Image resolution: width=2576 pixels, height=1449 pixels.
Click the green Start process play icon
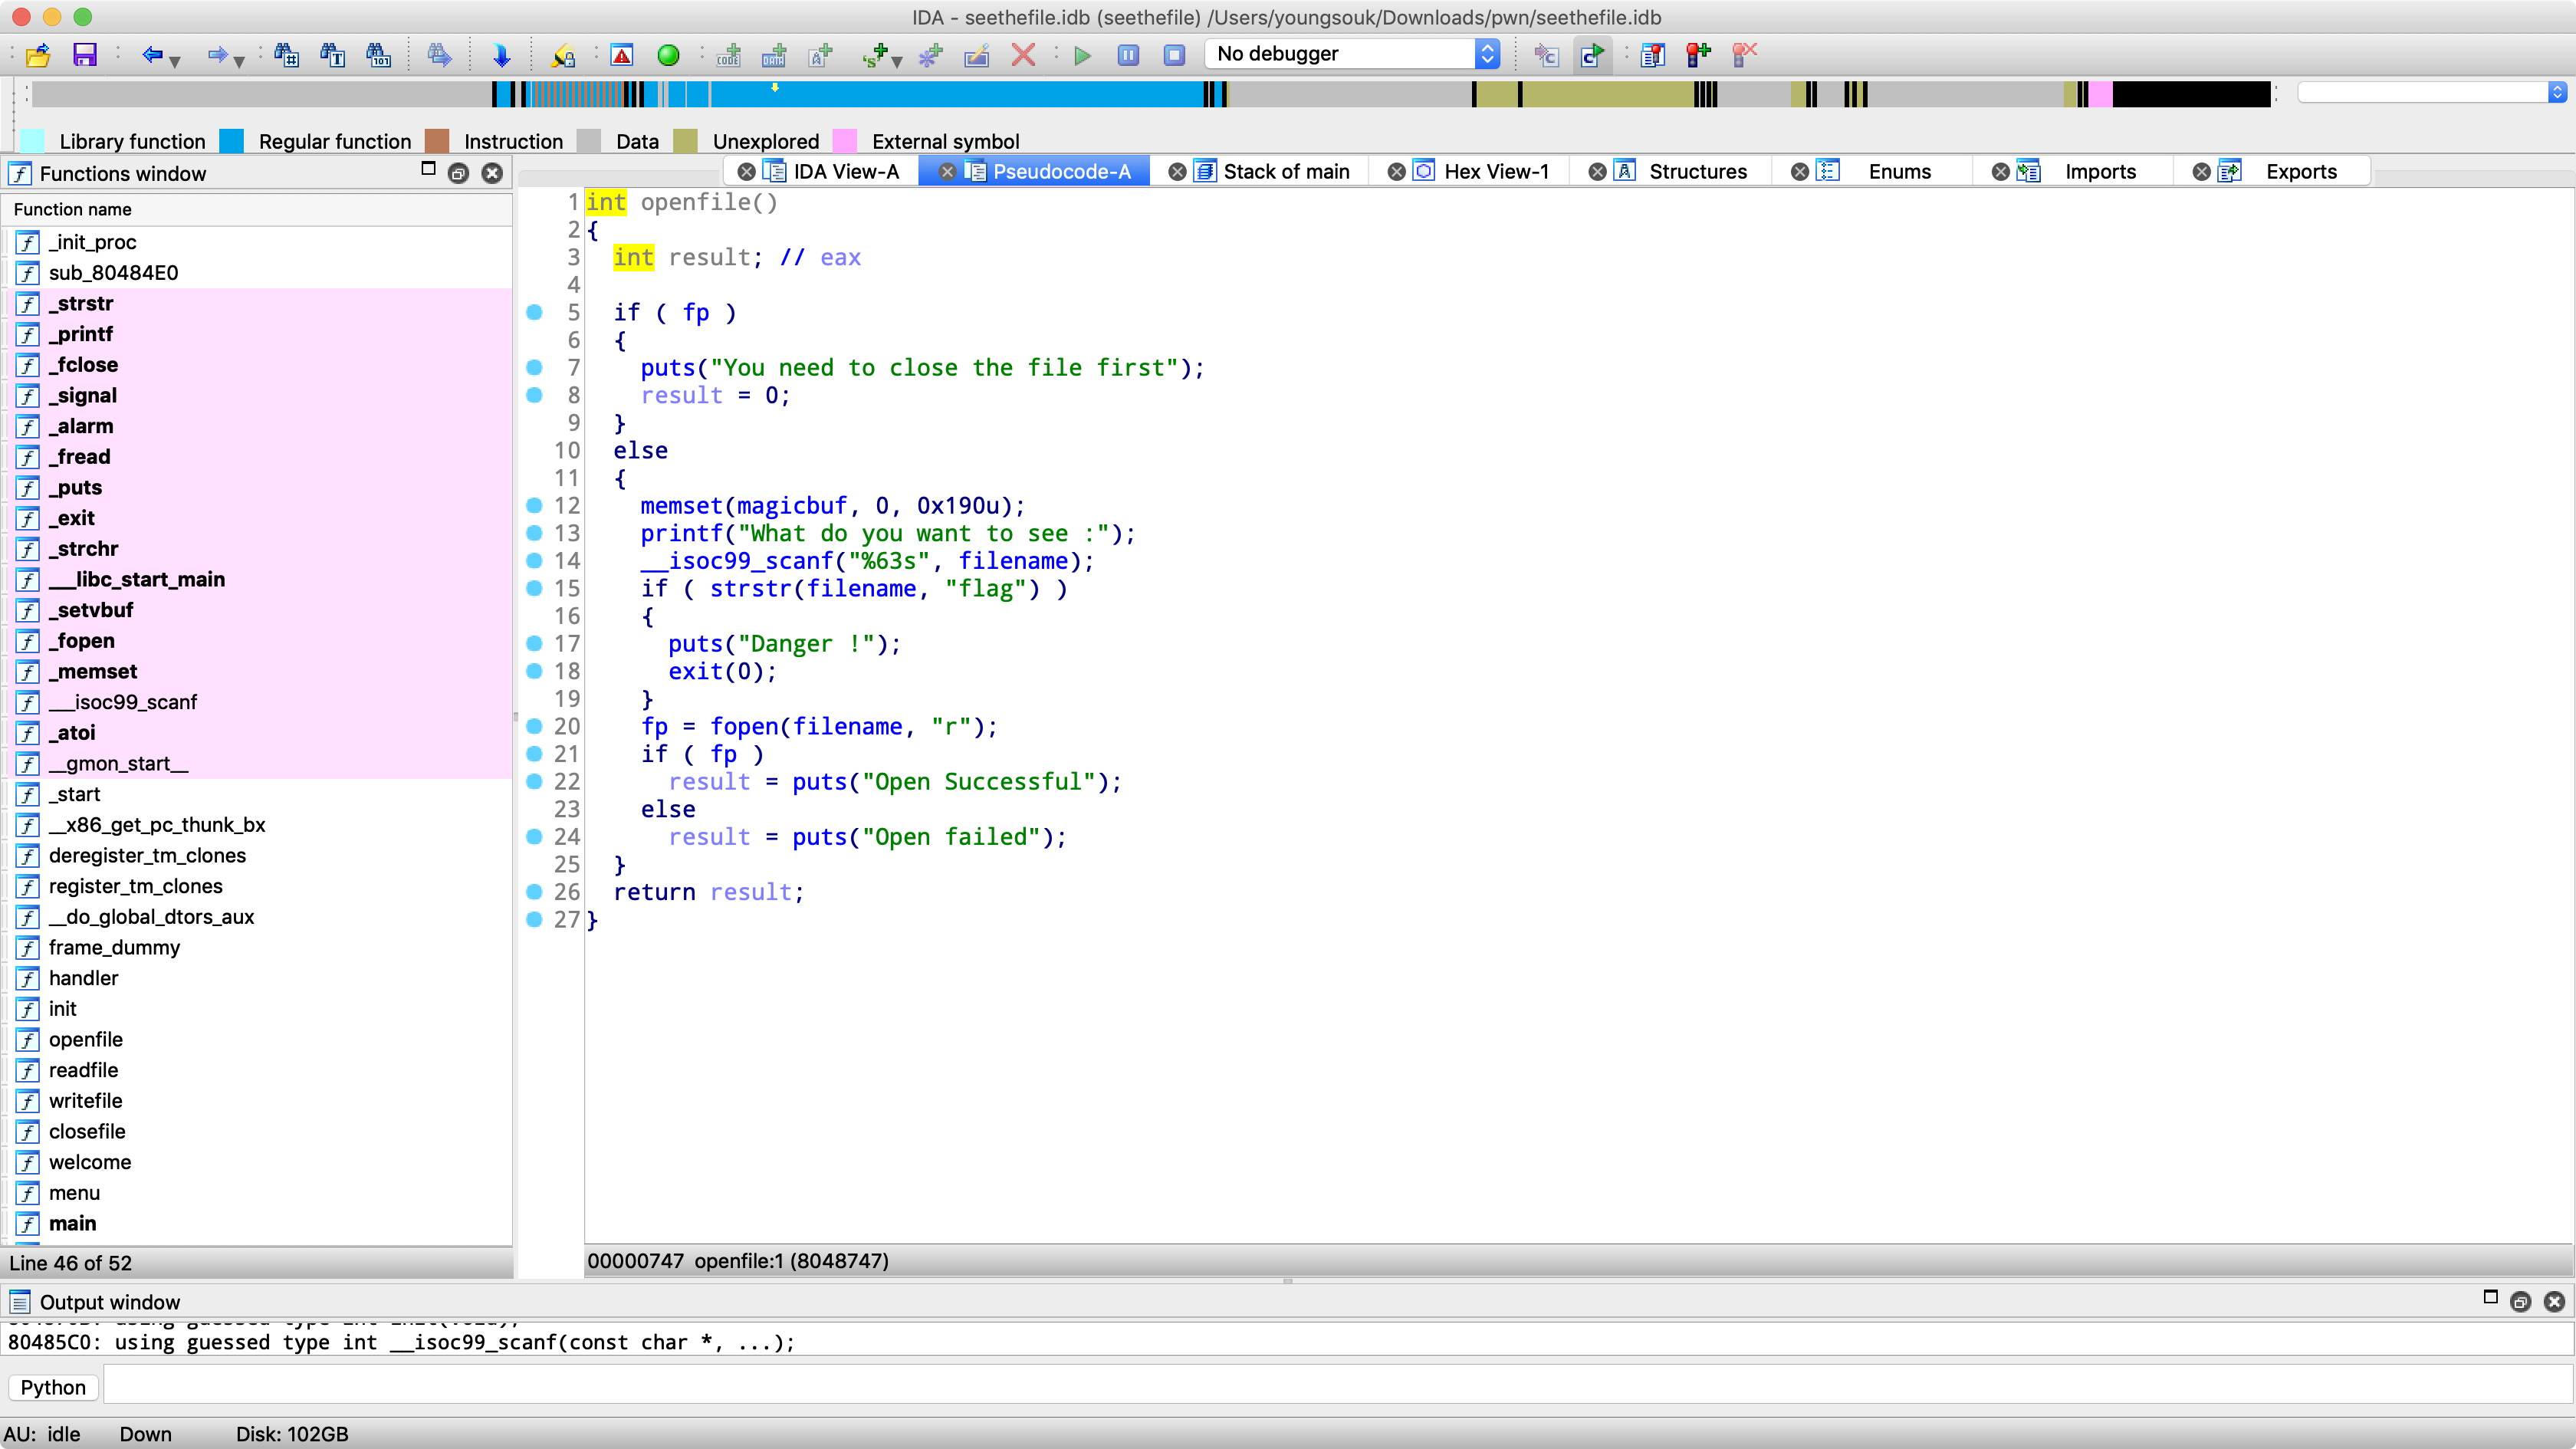click(x=1082, y=55)
